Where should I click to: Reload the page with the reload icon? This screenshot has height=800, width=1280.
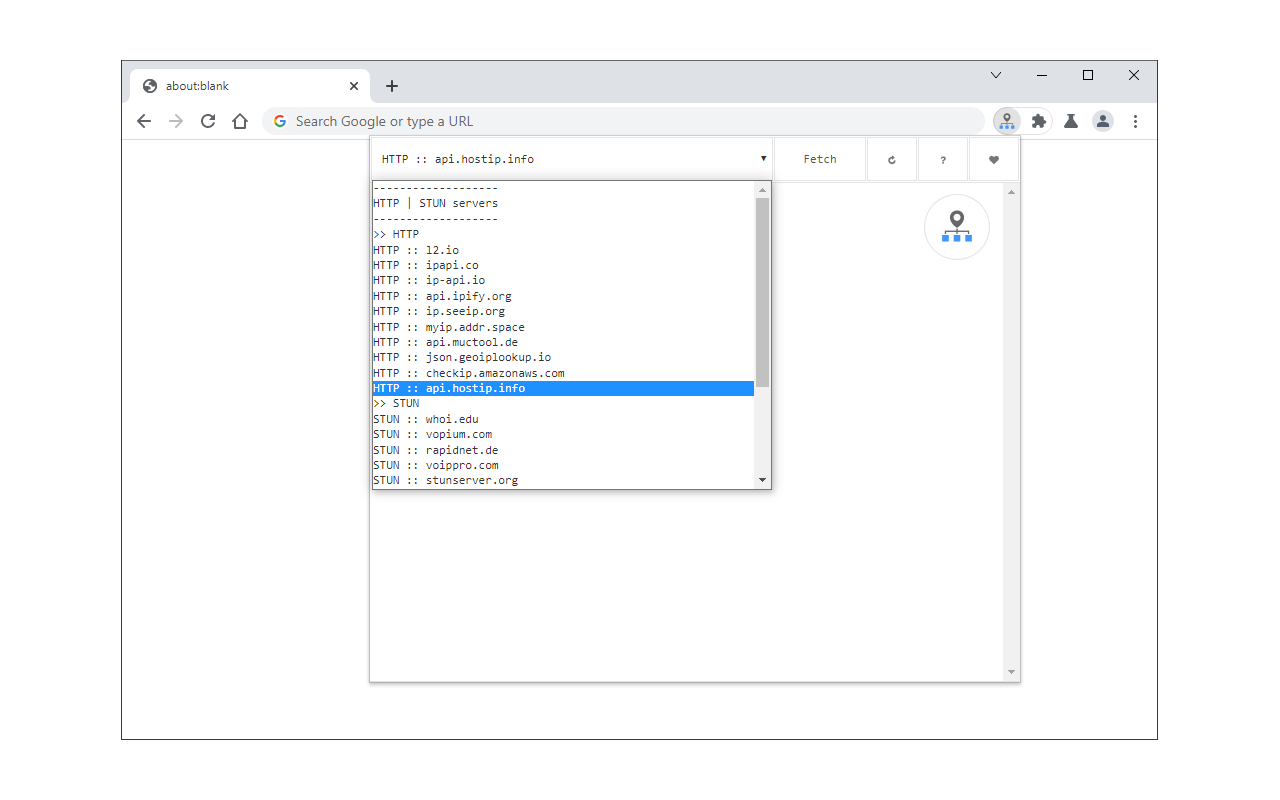(x=208, y=120)
